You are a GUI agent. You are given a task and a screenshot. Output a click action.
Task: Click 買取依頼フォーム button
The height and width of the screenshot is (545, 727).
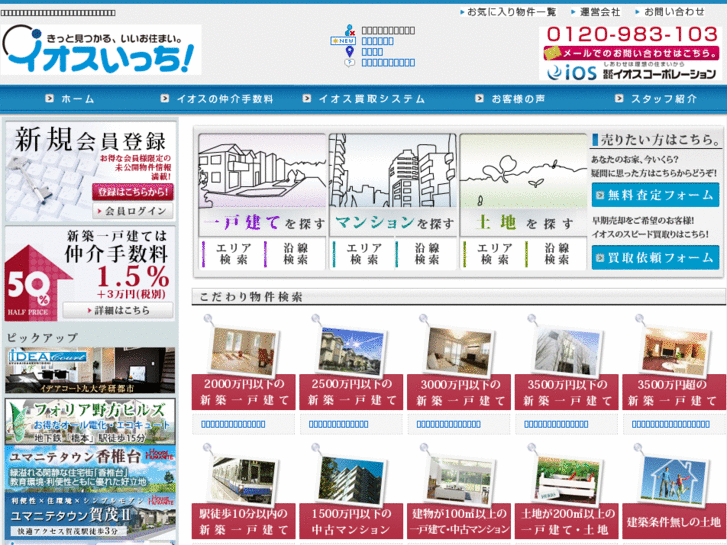(655, 257)
